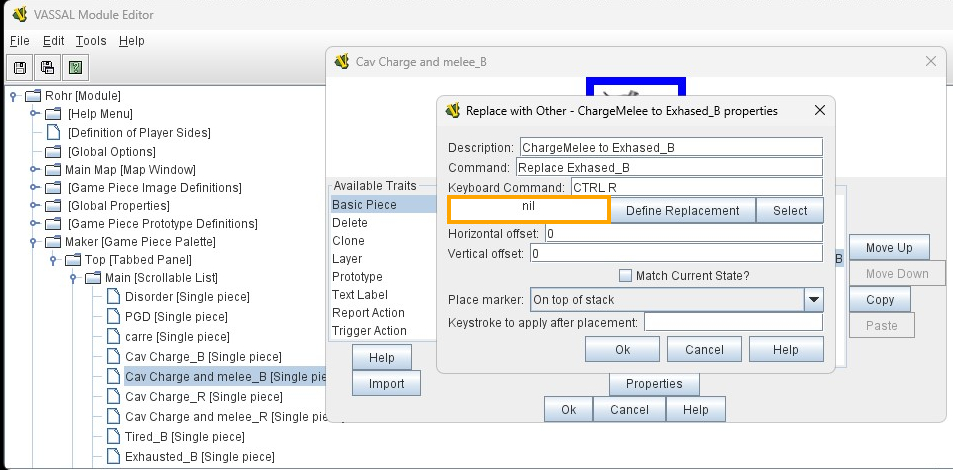Click the Global Options folder icon
Image resolution: width=953 pixels, height=470 pixels.
click(x=53, y=151)
